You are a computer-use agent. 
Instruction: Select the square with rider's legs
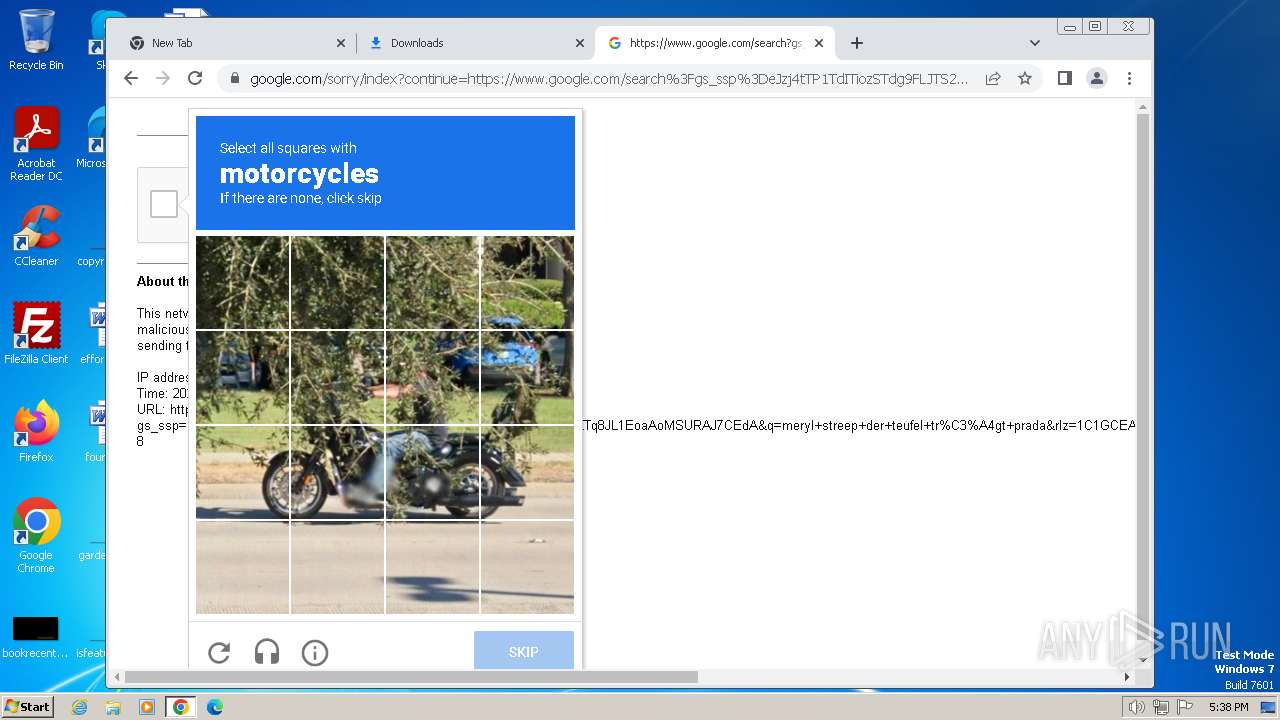coord(433,472)
